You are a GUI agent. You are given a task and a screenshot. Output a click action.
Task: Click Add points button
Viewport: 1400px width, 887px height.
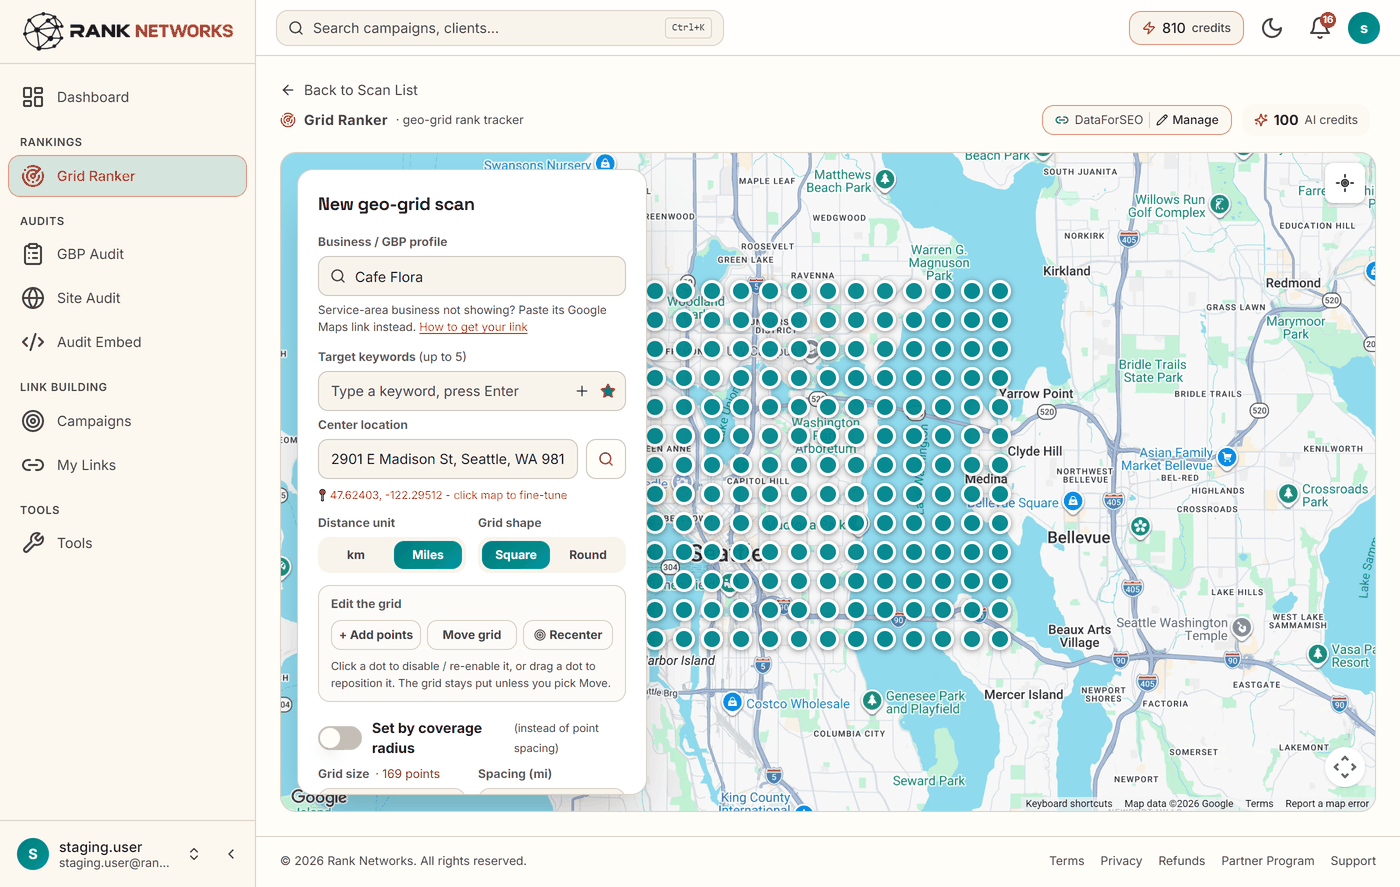click(376, 635)
